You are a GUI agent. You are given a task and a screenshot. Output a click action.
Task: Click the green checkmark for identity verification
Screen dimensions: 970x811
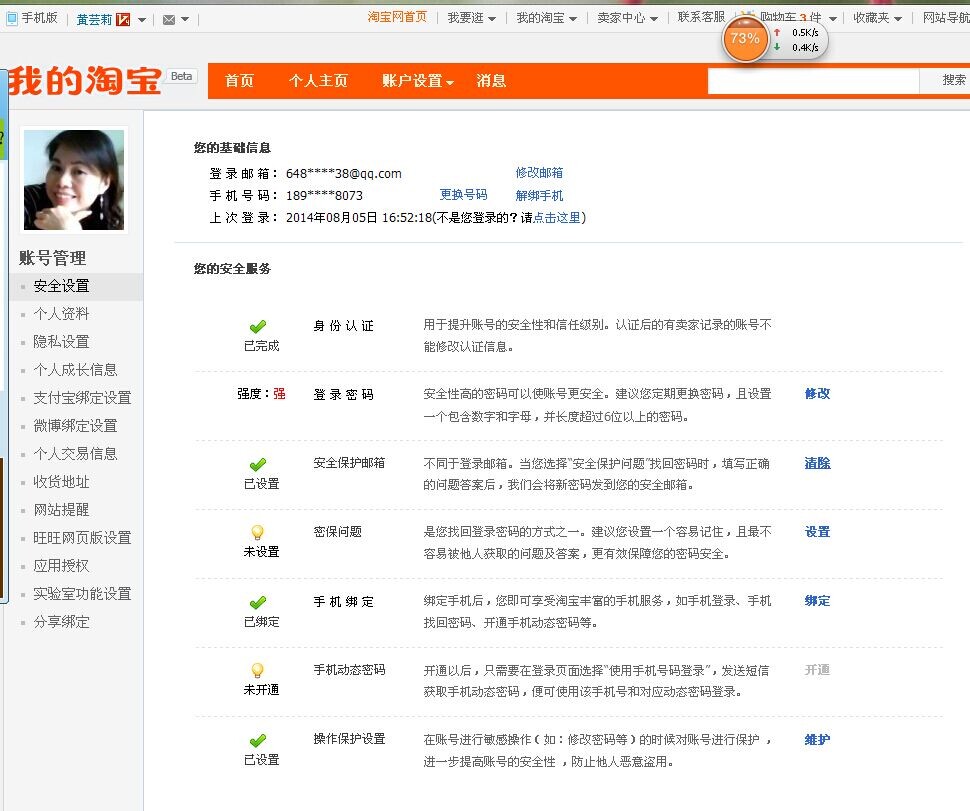tap(258, 326)
